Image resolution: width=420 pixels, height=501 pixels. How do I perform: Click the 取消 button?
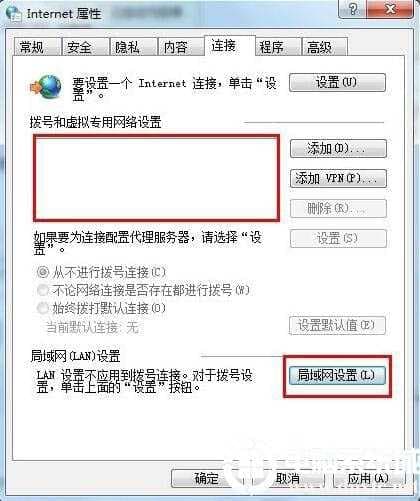point(288,479)
